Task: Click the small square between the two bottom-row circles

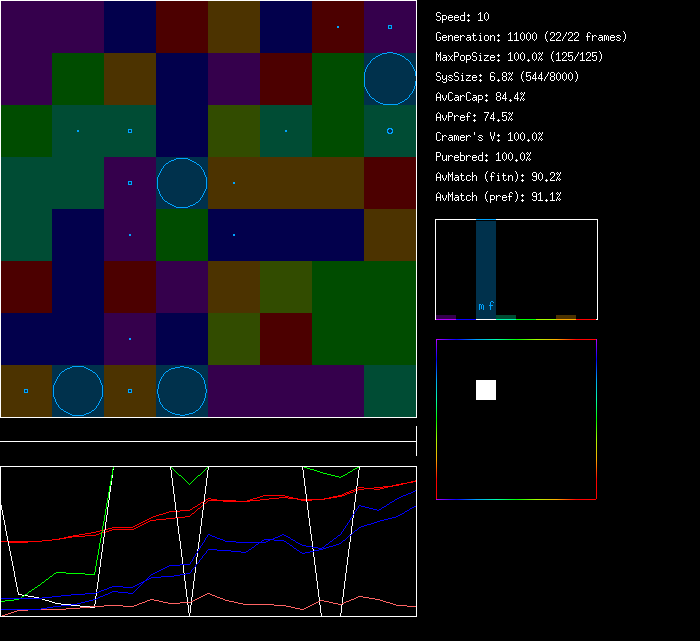Action: pyautogui.click(x=130, y=391)
